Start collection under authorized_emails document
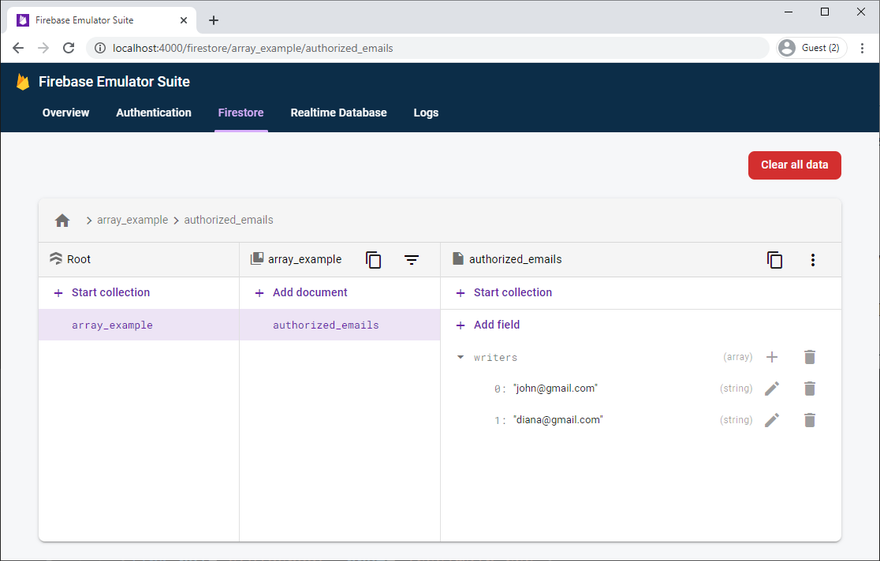This screenshot has height=561, width=880. coord(504,292)
